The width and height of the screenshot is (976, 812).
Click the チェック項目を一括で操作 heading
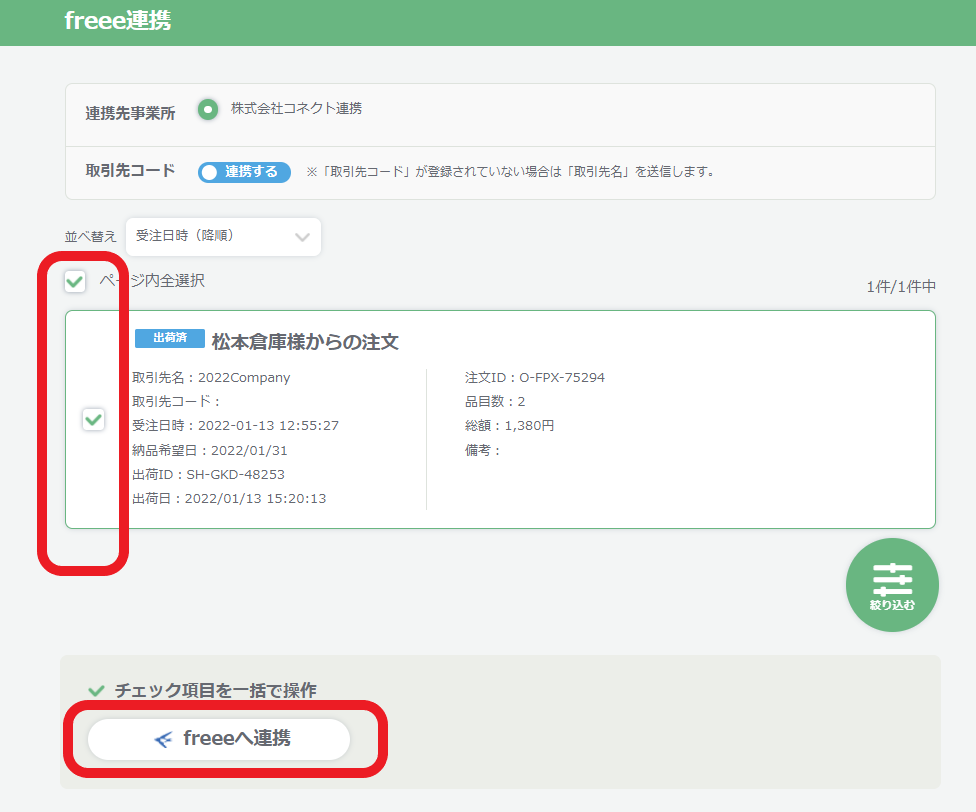pyautogui.click(x=215, y=691)
